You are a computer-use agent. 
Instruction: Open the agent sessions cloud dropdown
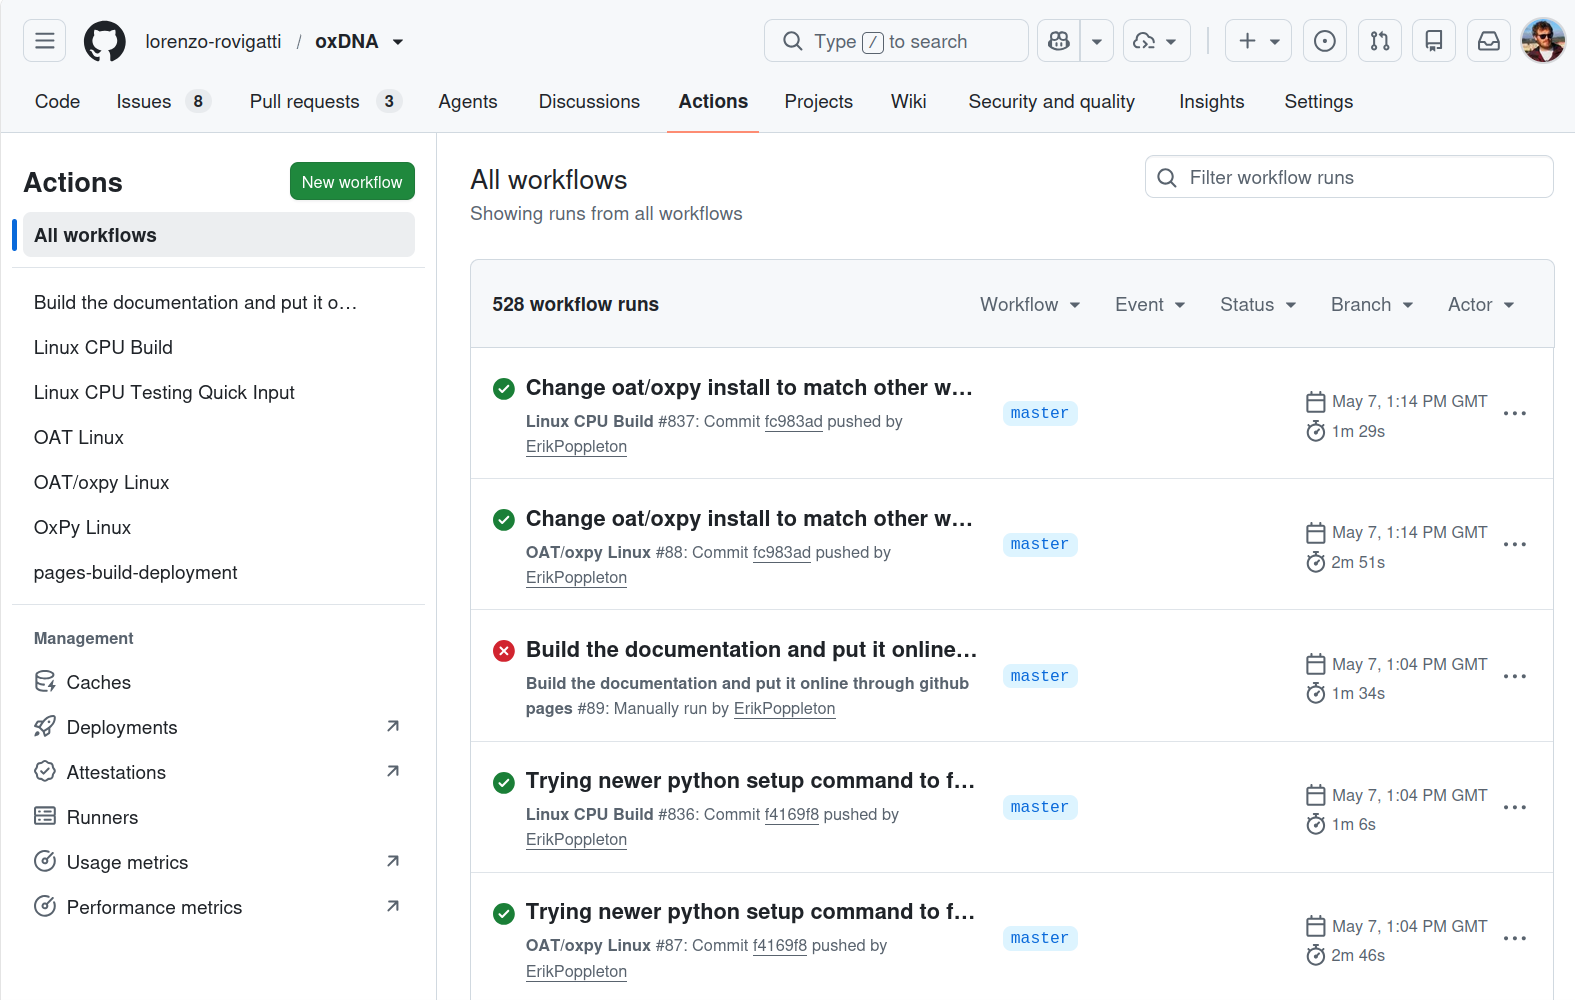coord(1157,41)
